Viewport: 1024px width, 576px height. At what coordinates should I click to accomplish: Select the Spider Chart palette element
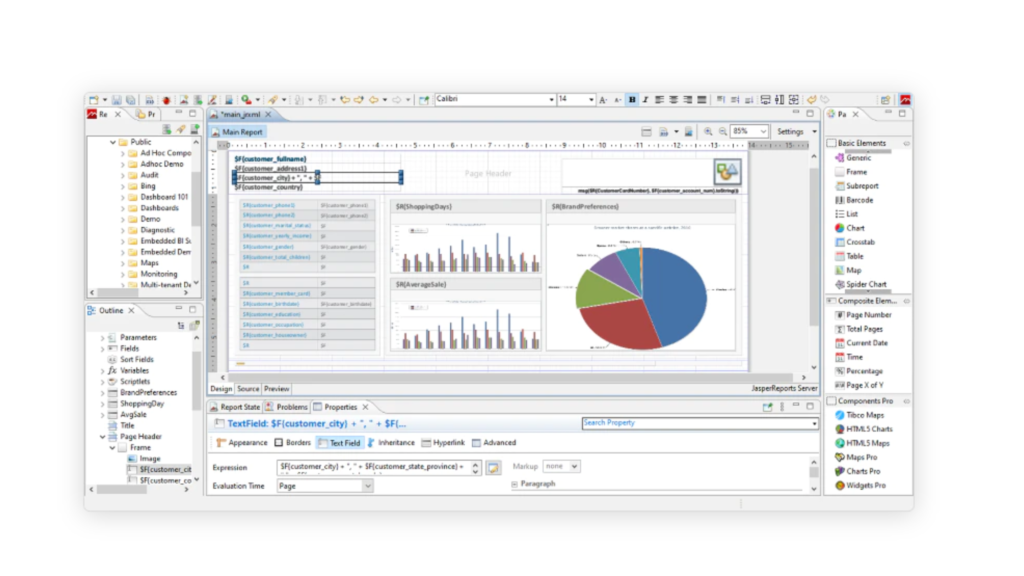861,285
